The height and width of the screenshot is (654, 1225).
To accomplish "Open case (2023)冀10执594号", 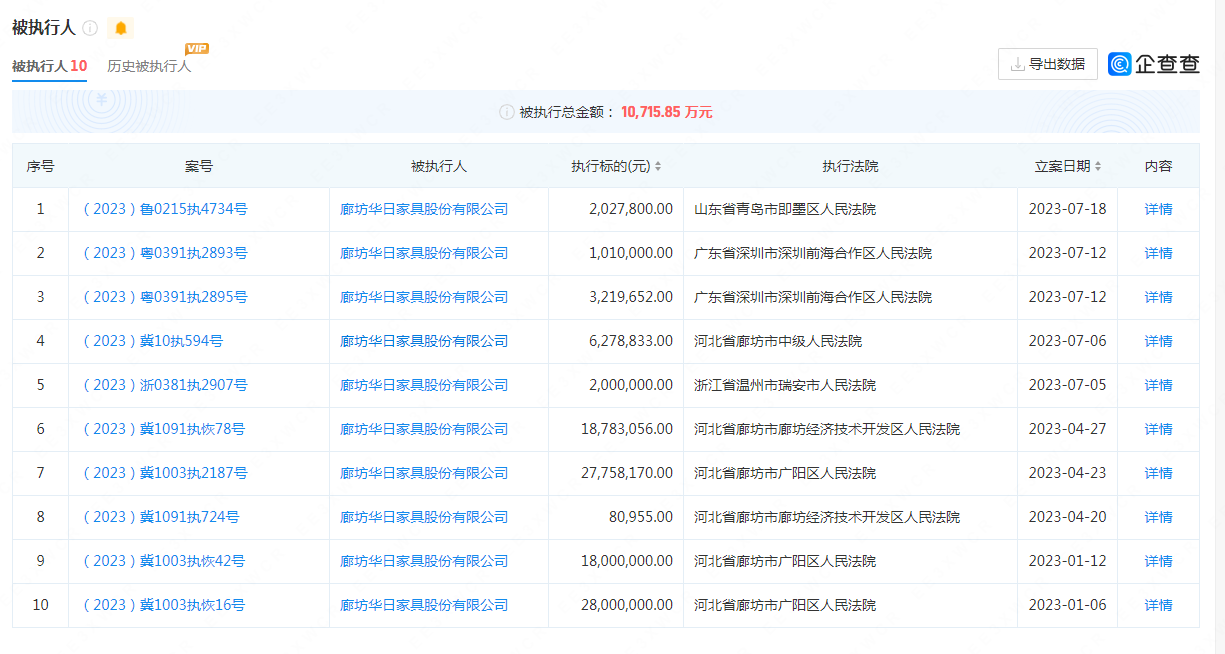I will [153, 341].
